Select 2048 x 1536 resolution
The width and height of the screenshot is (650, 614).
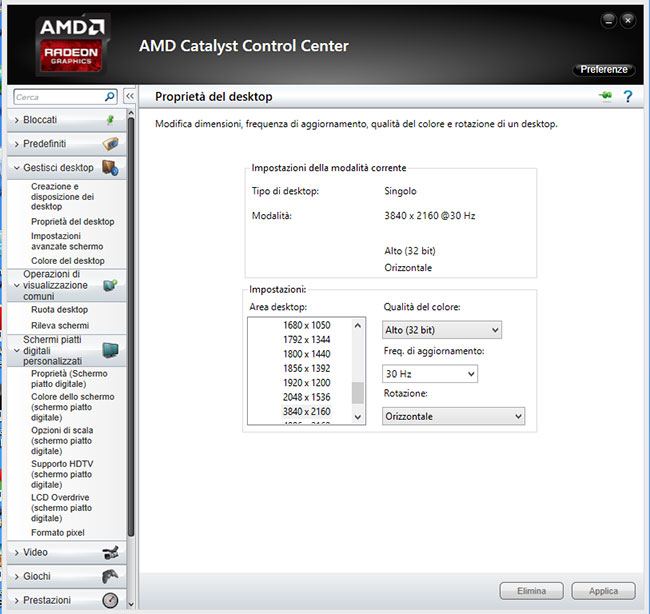[306, 397]
